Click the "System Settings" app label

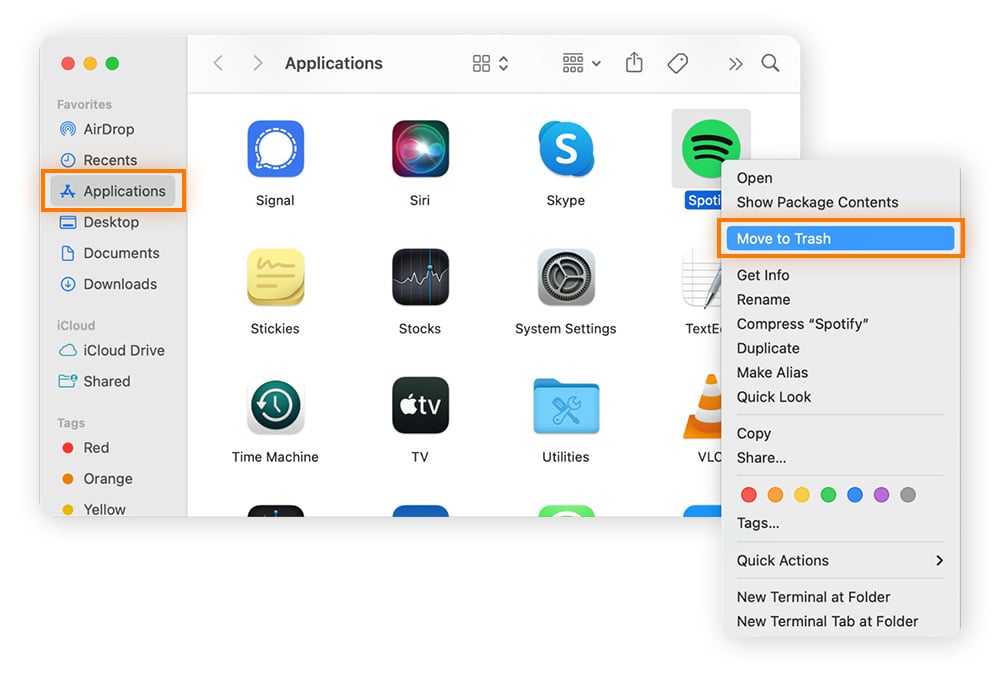pos(566,328)
